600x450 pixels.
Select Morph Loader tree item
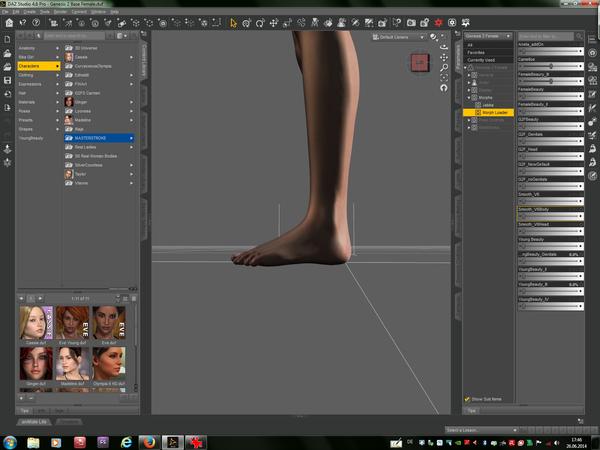[x=495, y=112]
